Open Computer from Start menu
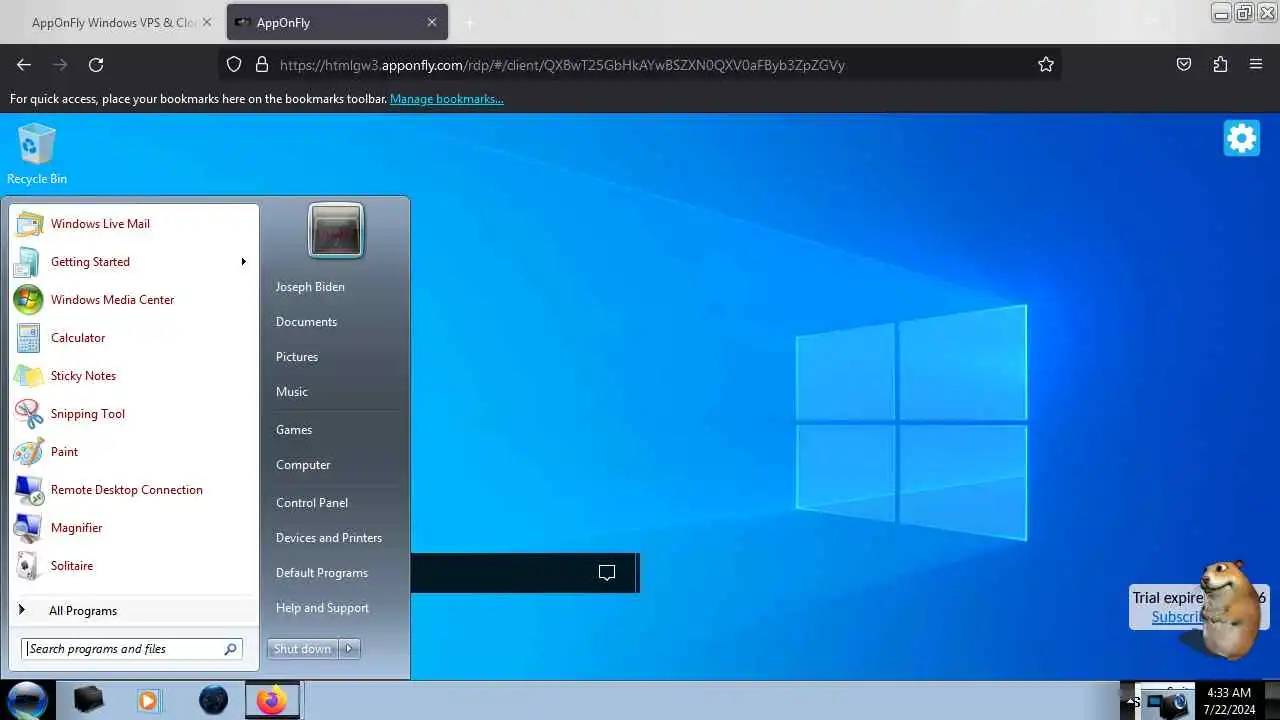The height and width of the screenshot is (720, 1280). 303,465
